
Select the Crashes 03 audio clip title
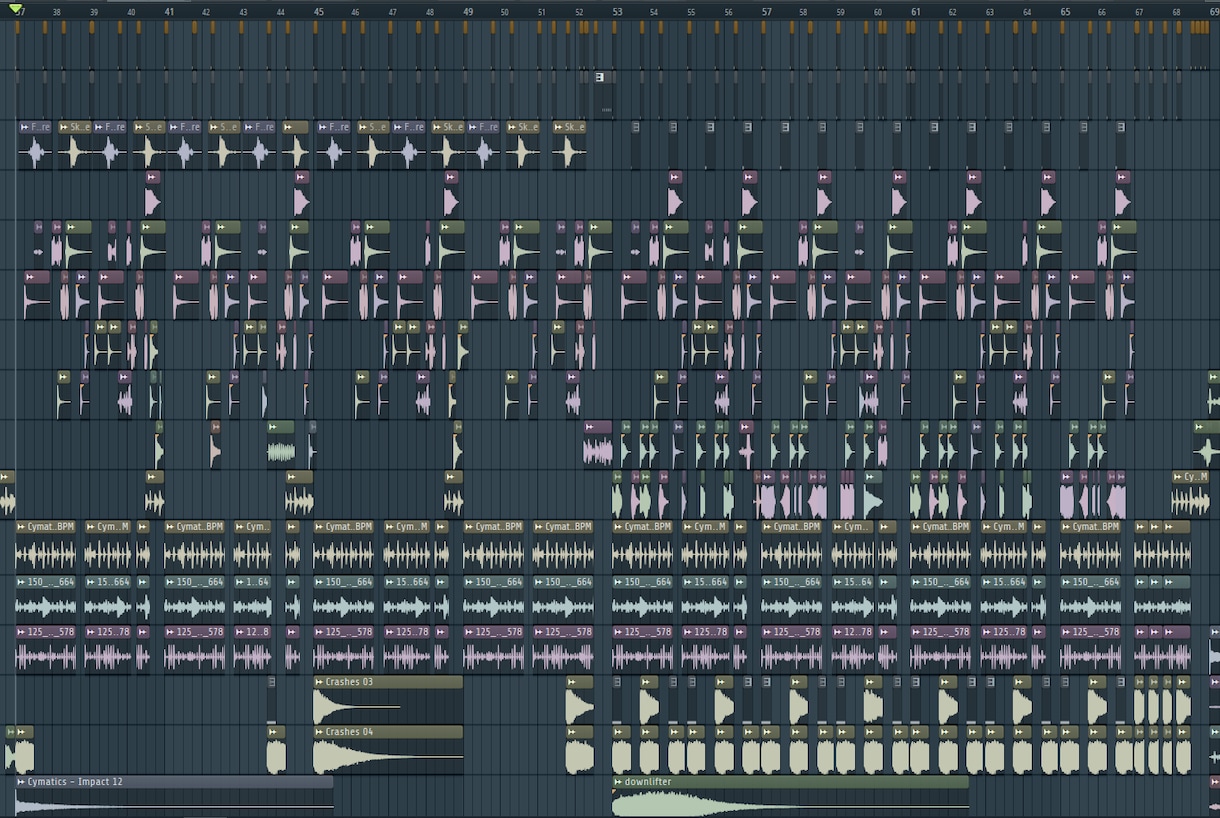tap(349, 682)
